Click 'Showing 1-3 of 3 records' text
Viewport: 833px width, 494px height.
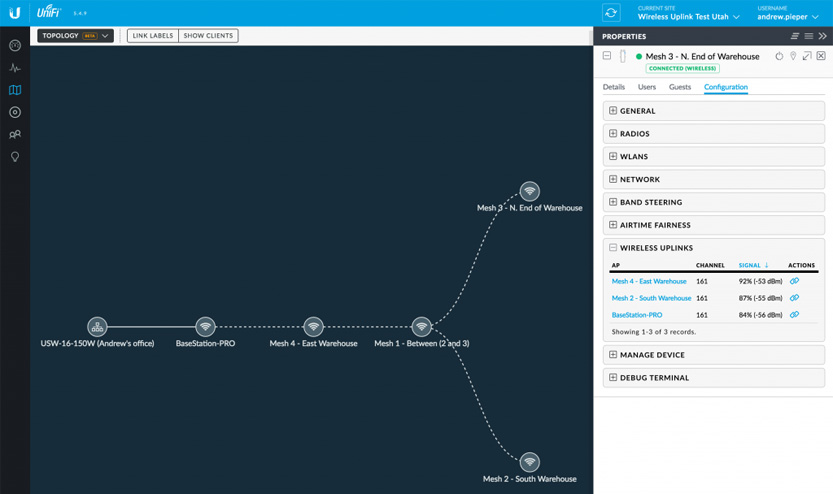[653, 331]
